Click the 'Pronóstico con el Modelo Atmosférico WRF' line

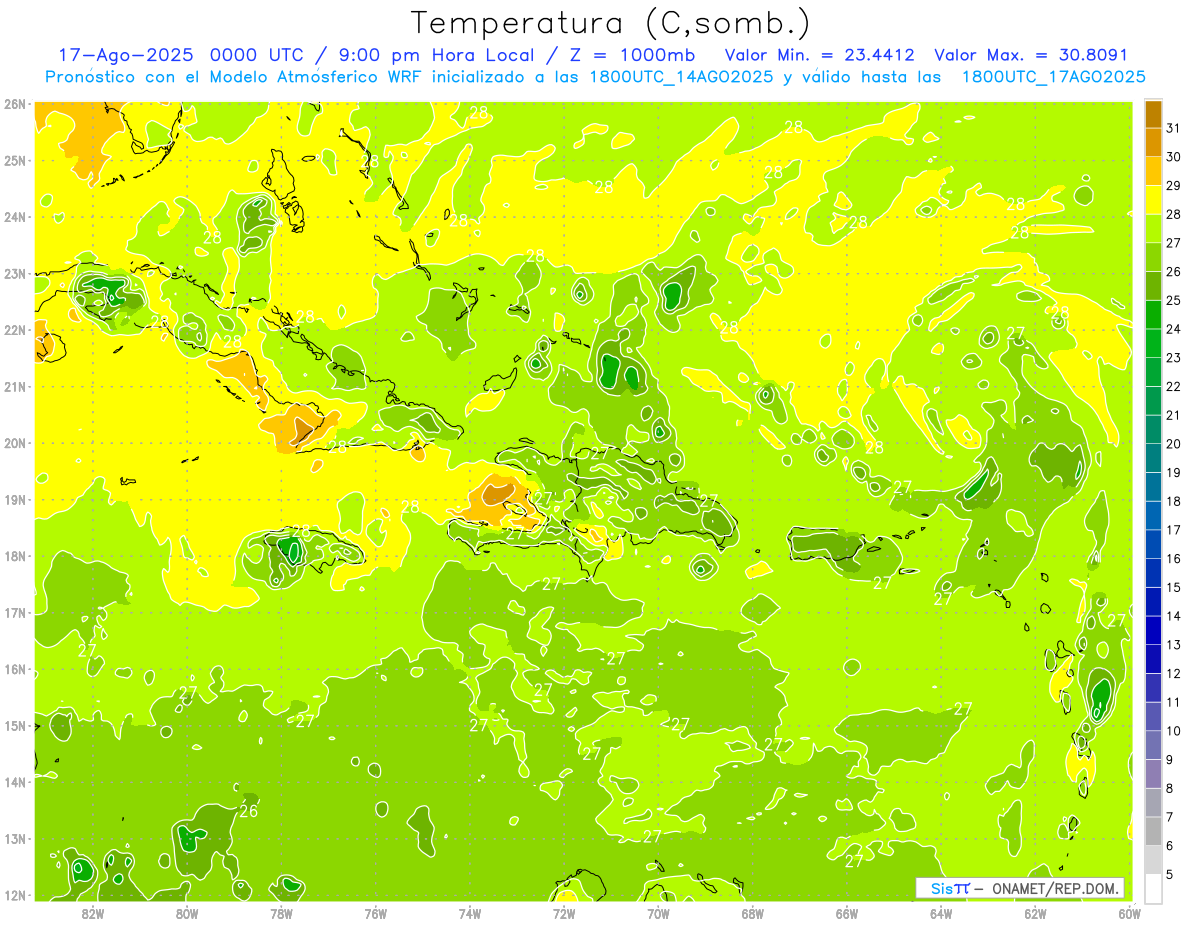click(x=595, y=77)
